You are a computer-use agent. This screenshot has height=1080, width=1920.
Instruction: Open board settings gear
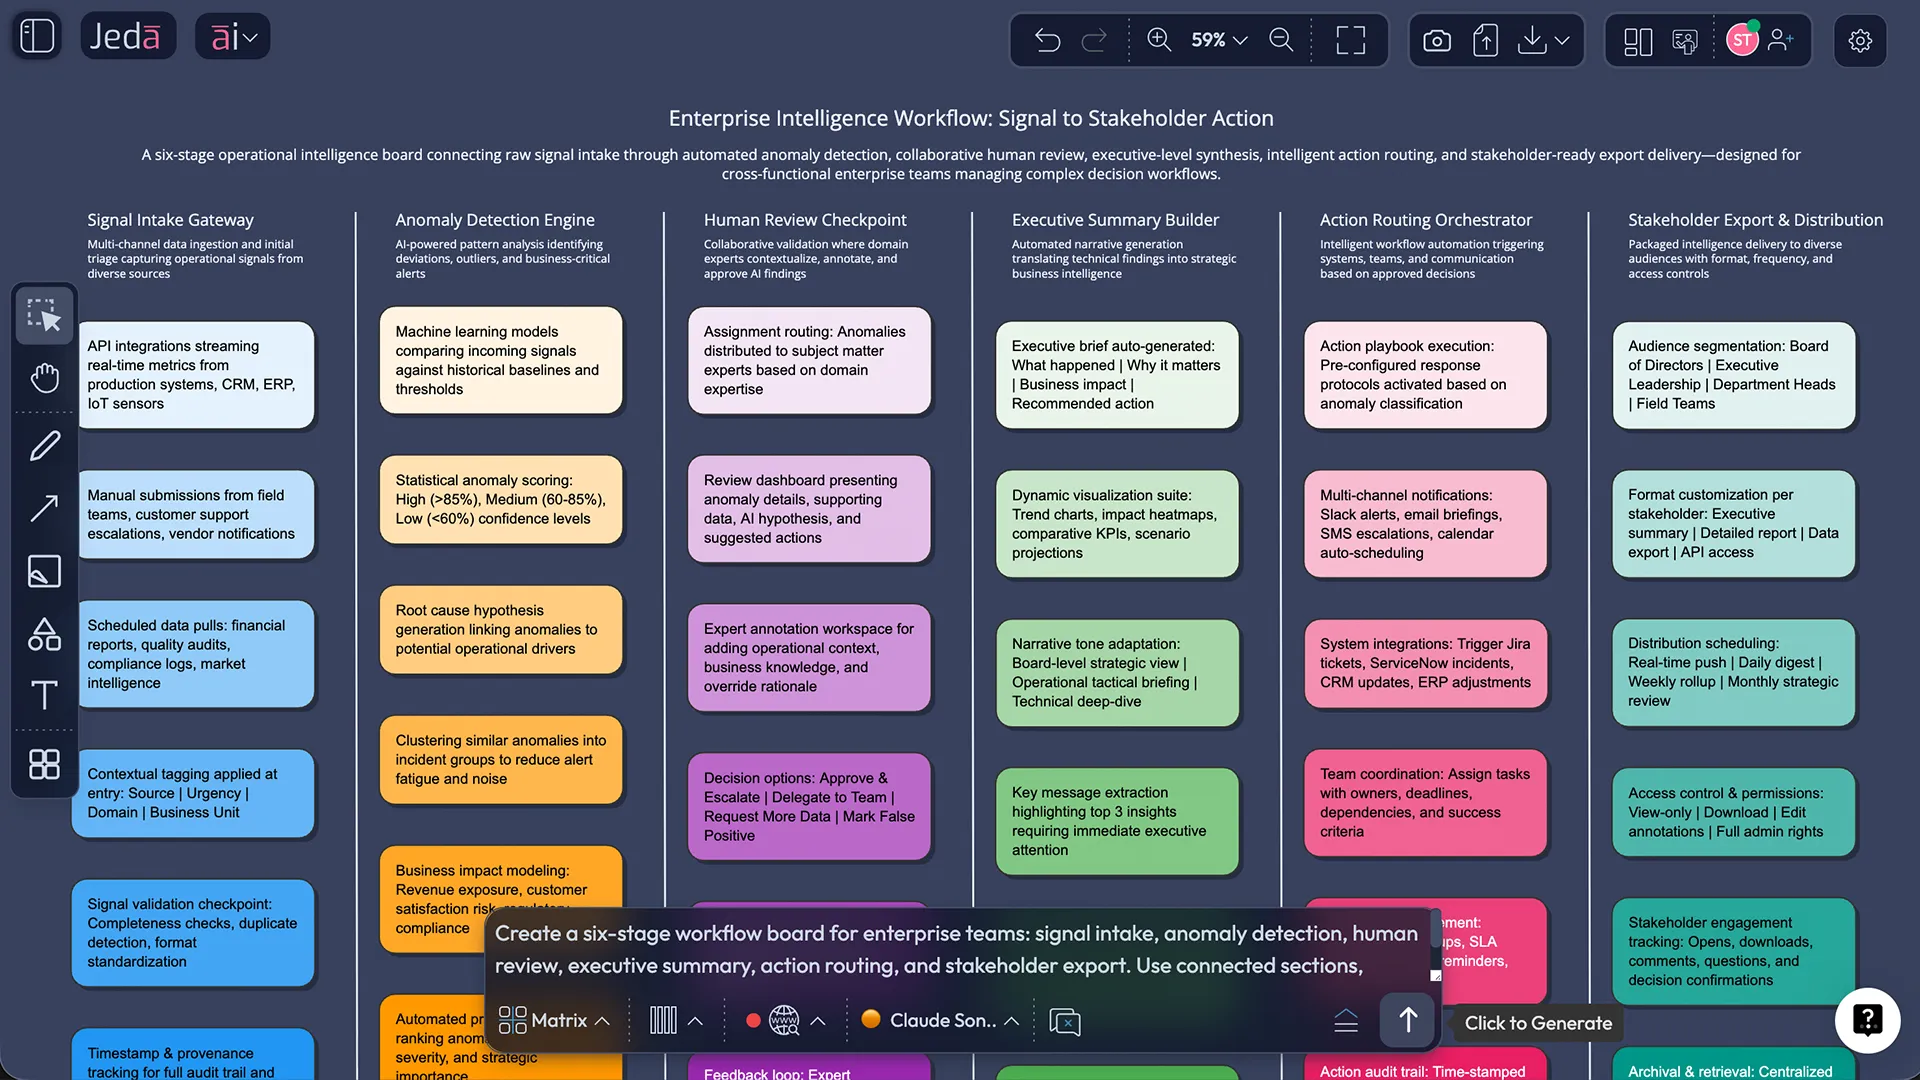[x=1861, y=40]
